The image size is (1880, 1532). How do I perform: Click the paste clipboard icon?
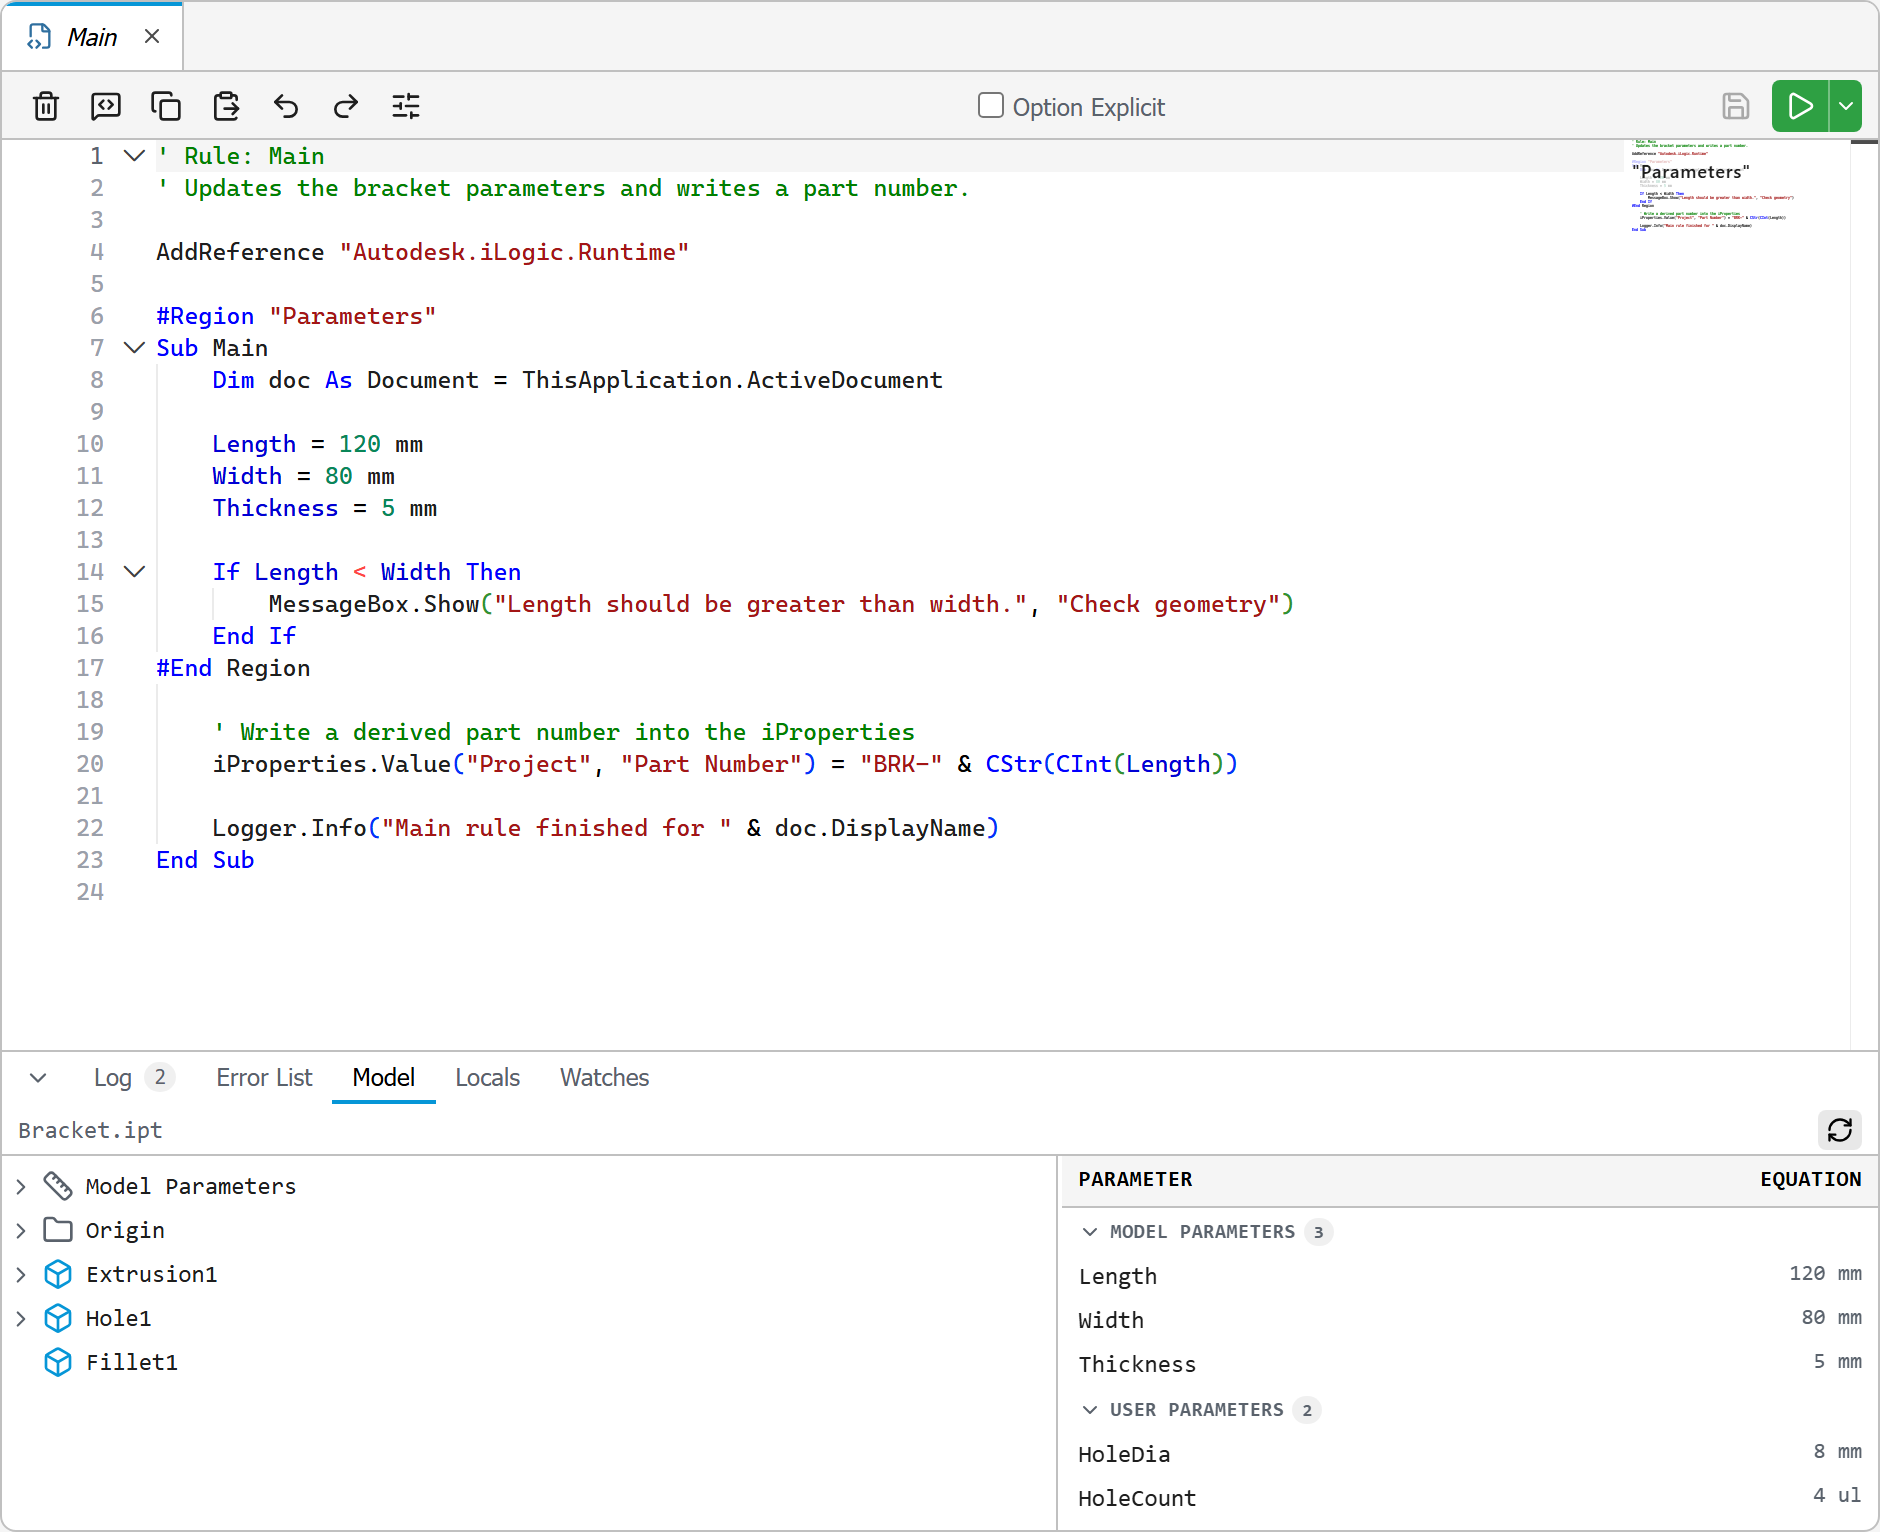(226, 106)
